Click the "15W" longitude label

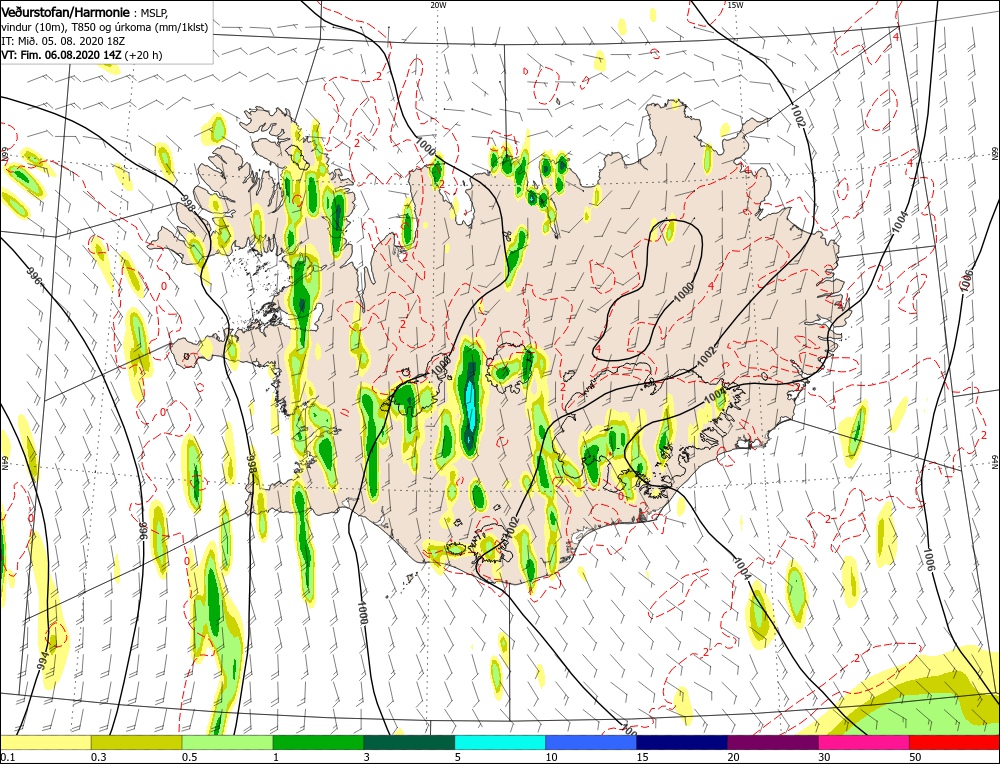[x=735, y=5]
